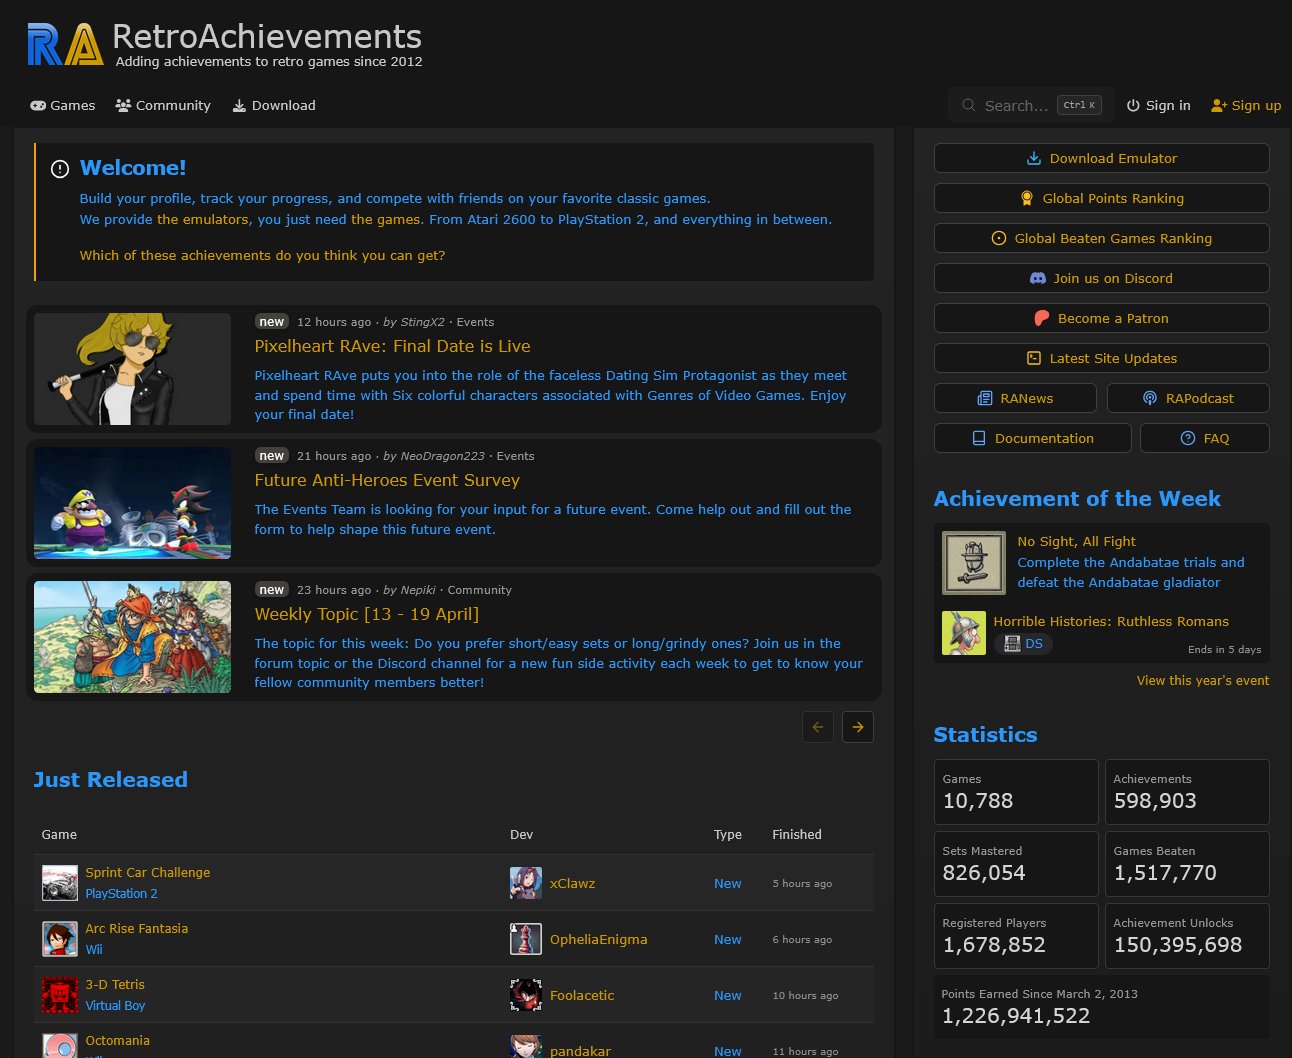Click Sign up
The image size is (1292, 1058).
point(1246,105)
